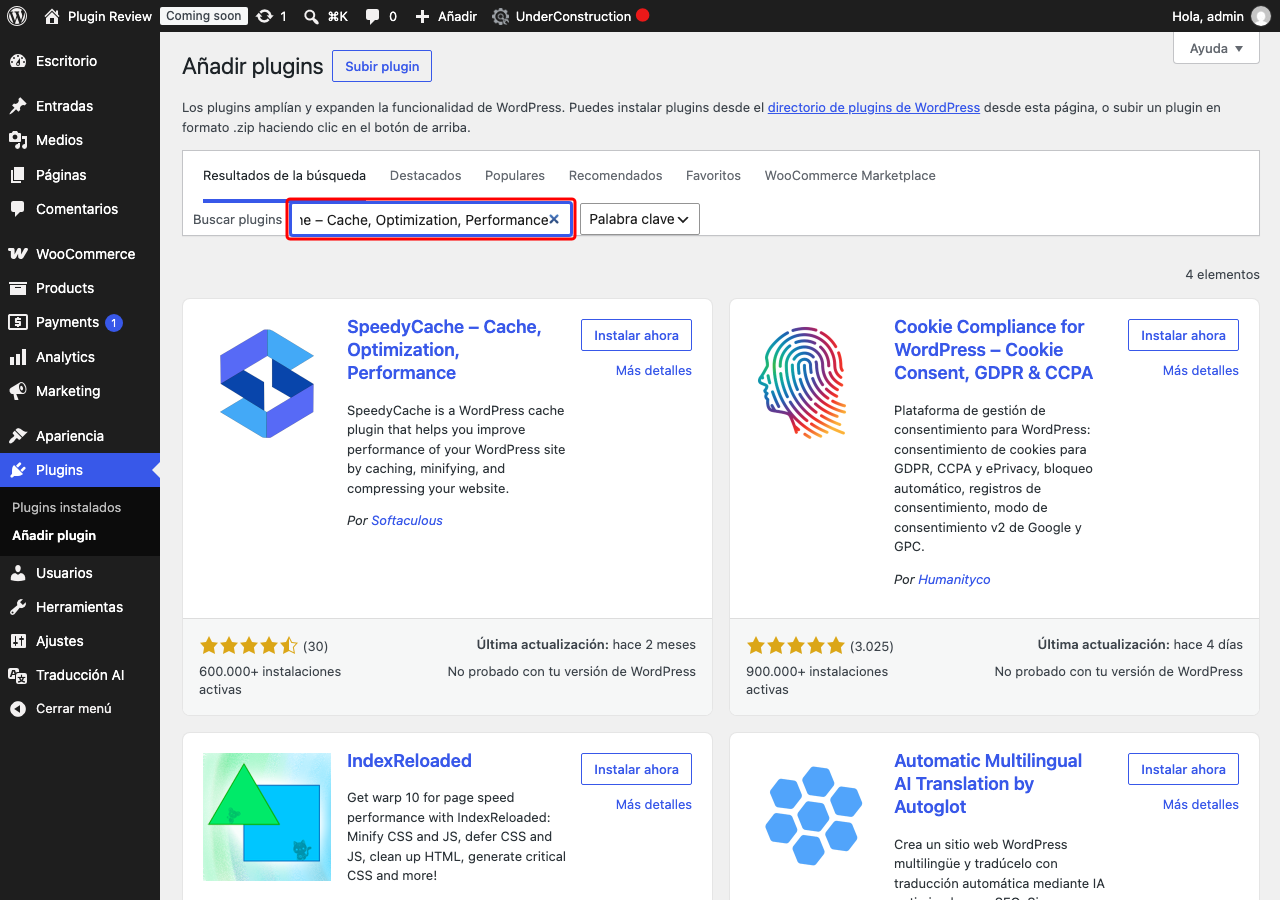Viewport: 1280px width, 900px height.
Task: Open the Añadir plugin submenu item
Action: point(54,535)
